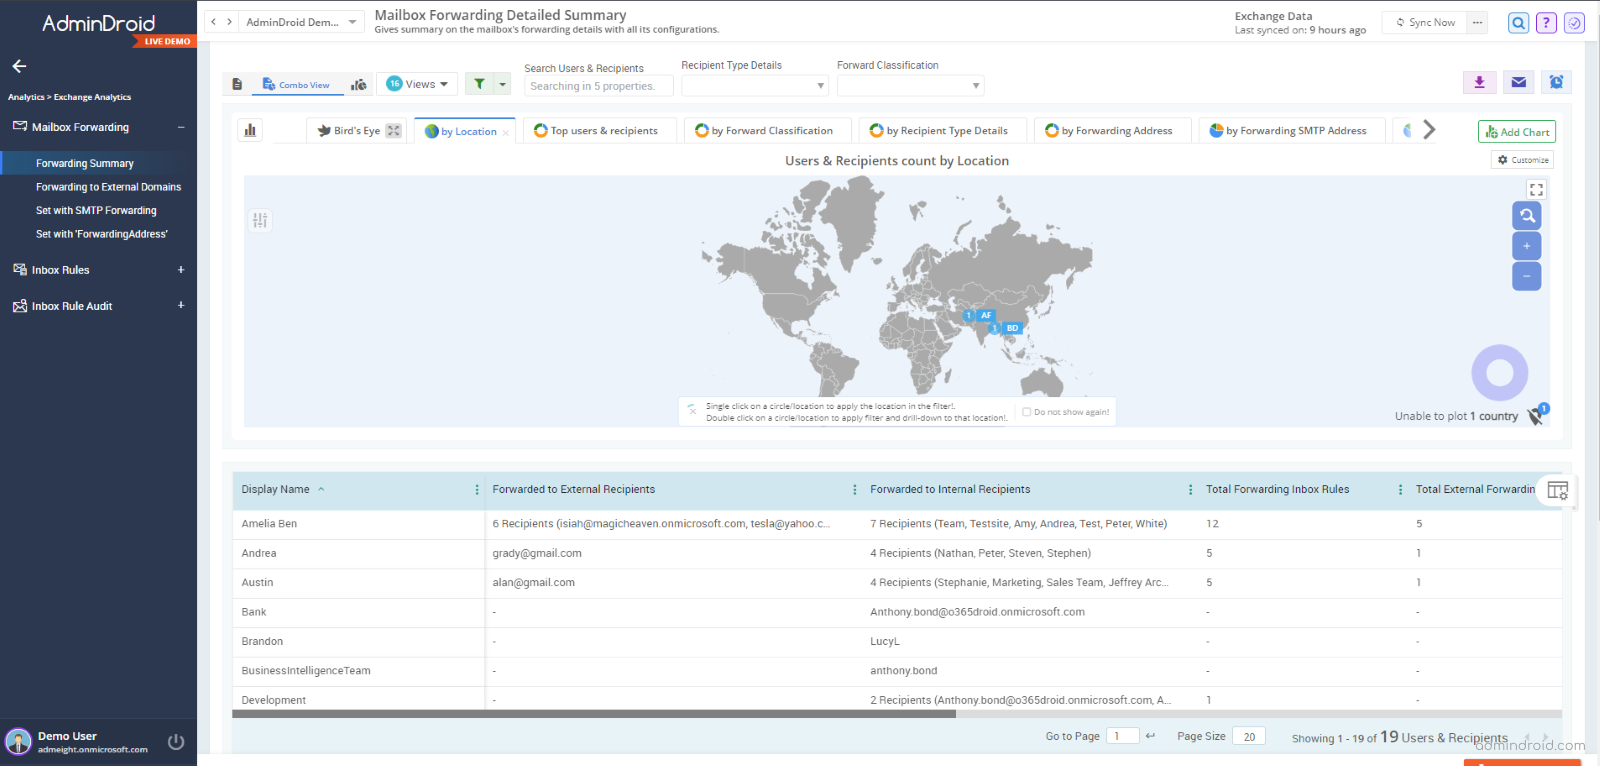Click the Demo User avatar
The height and width of the screenshot is (766, 1600).
pyautogui.click(x=18, y=742)
